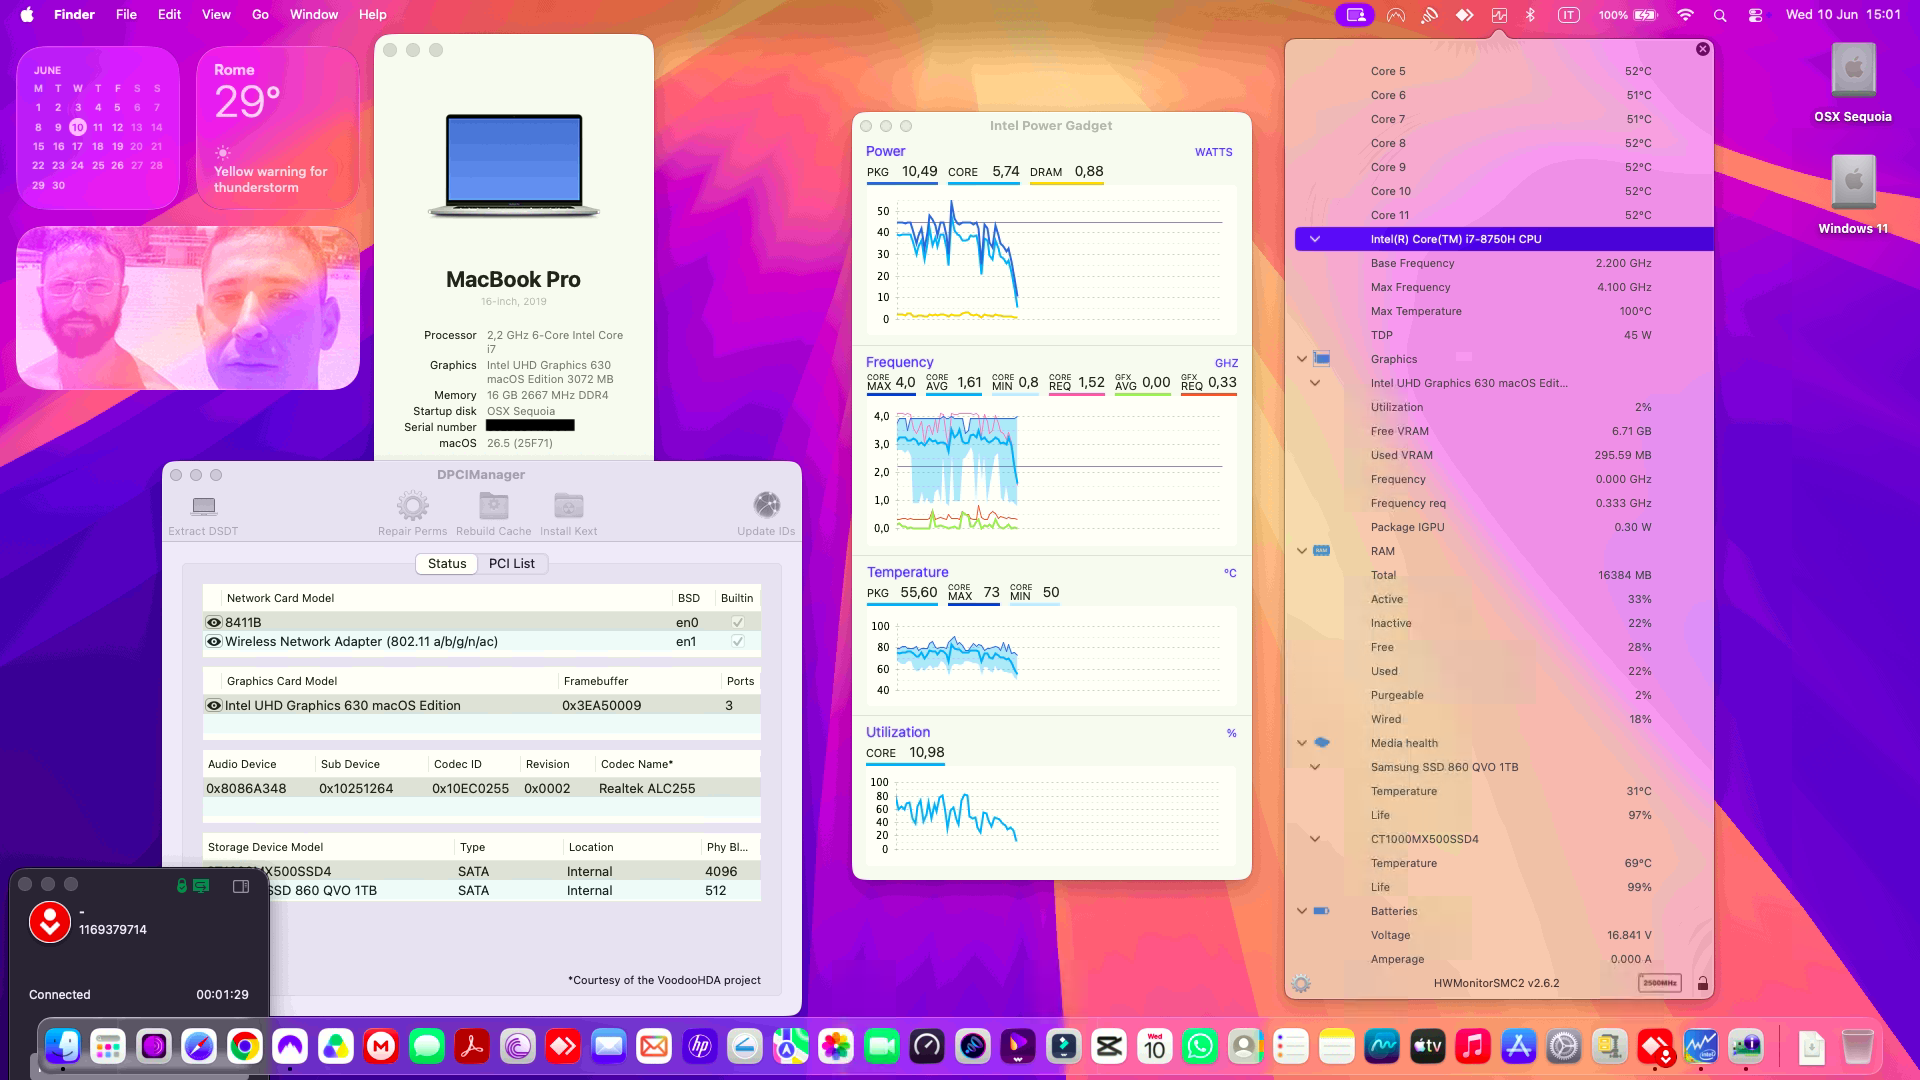Click Repair Perms gear icon in DPCIManager
The width and height of the screenshot is (1920, 1080).
click(x=412, y=506)
